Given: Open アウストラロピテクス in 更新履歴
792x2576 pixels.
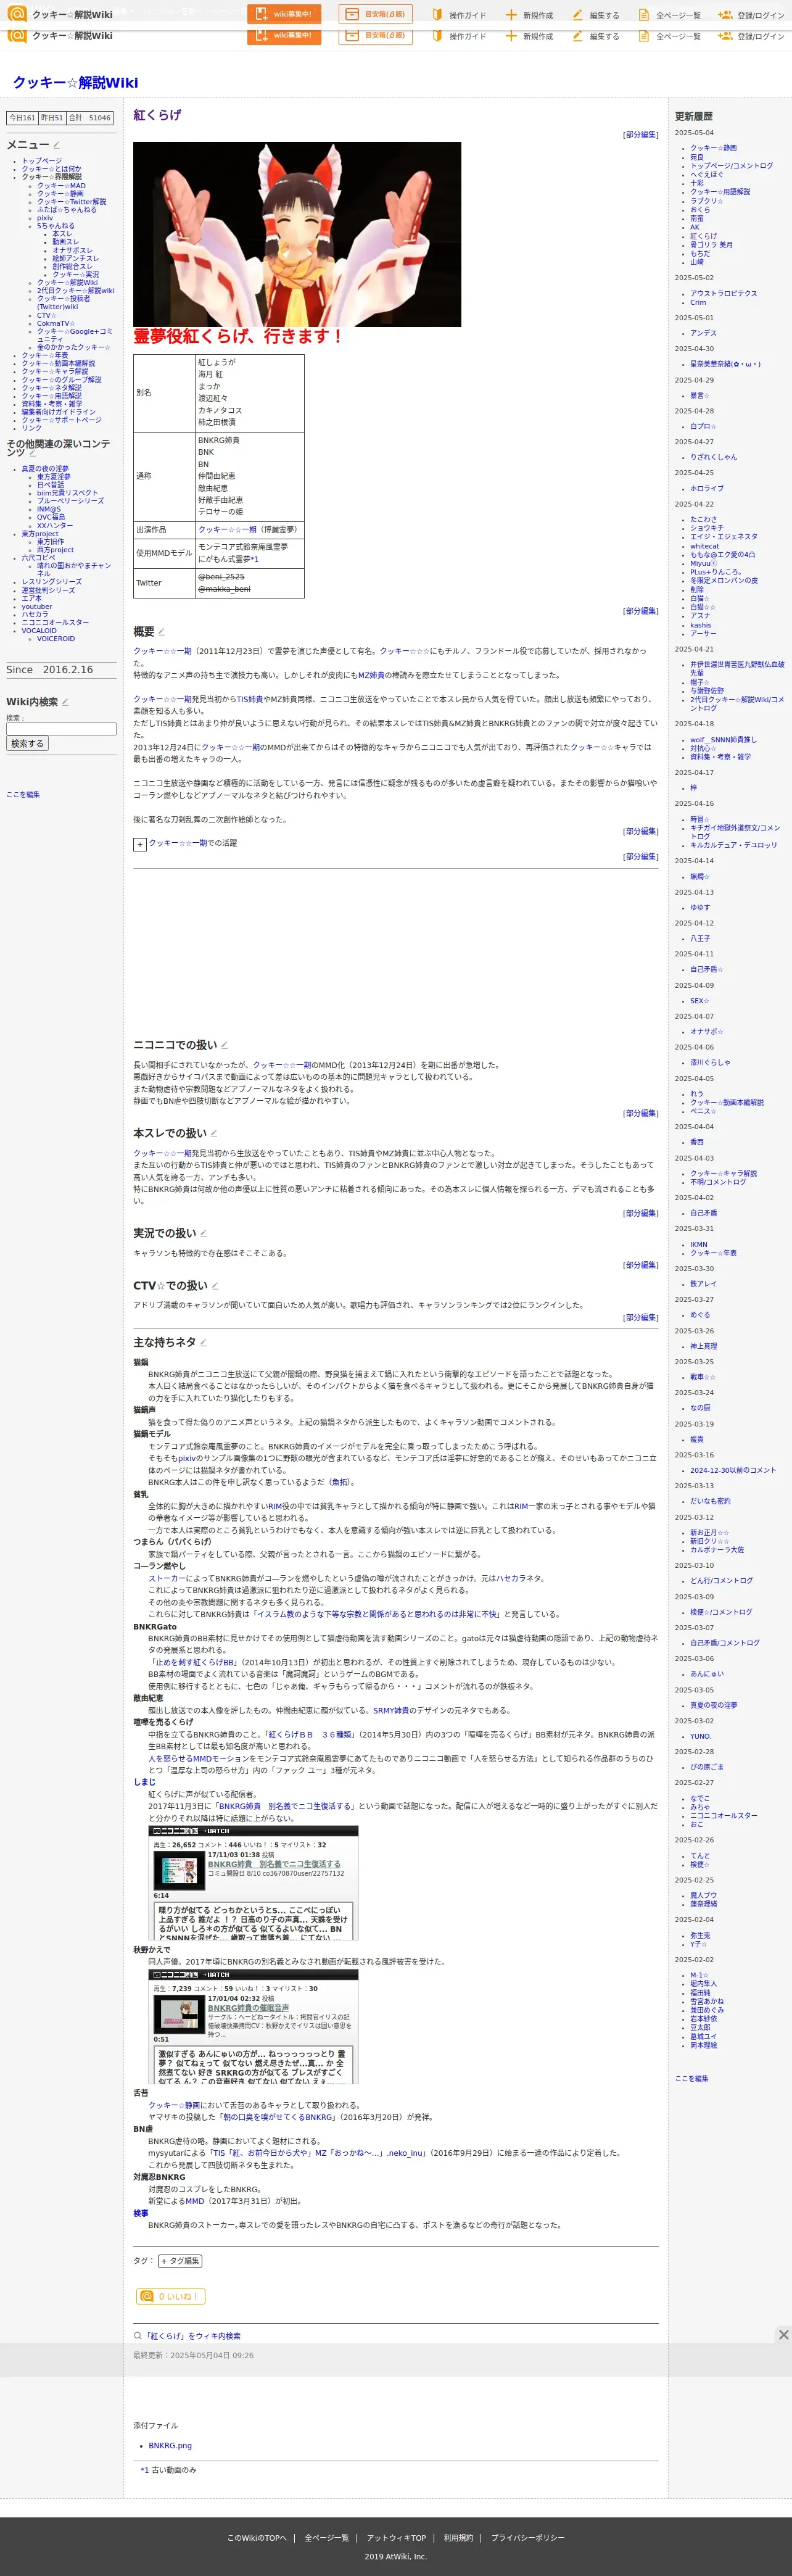Looking at the screenshot, I should pos(723,294).
